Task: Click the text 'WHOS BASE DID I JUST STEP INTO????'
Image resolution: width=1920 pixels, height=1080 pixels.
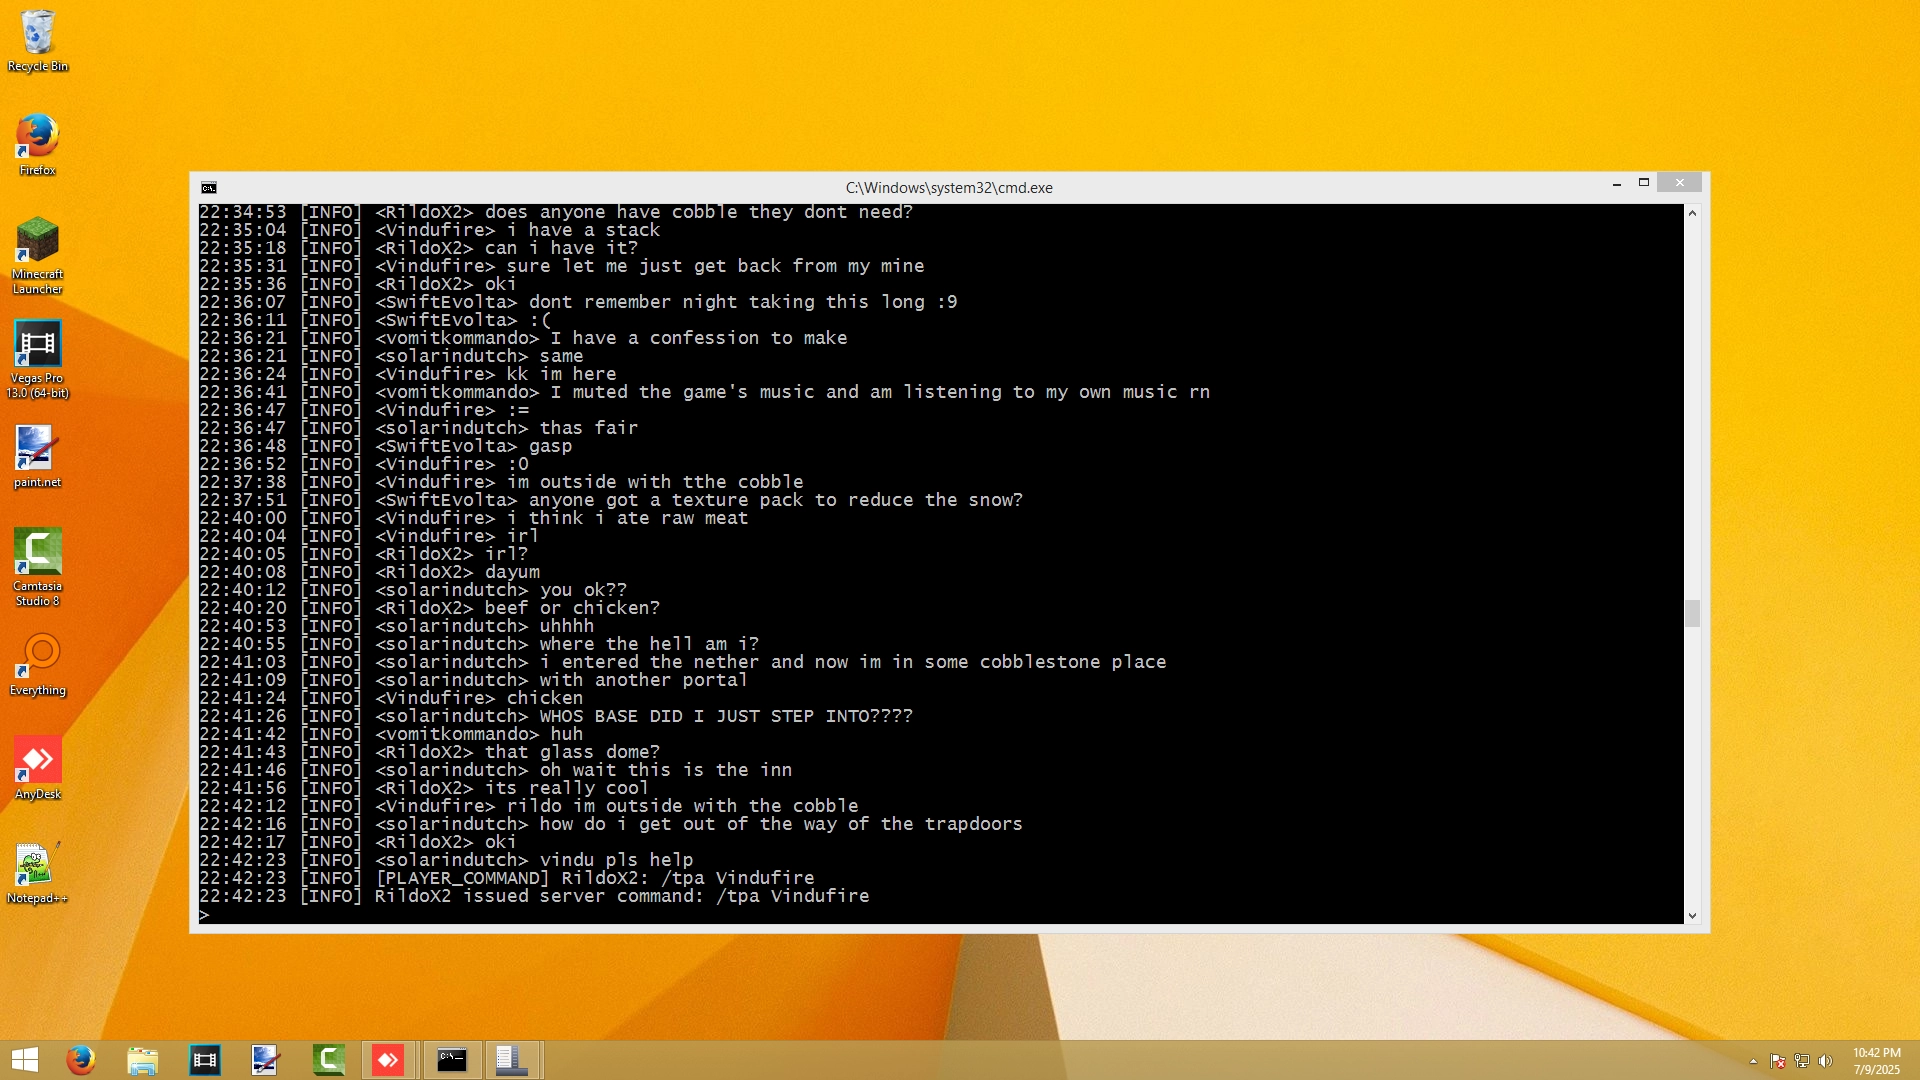Action: point(726,716)
